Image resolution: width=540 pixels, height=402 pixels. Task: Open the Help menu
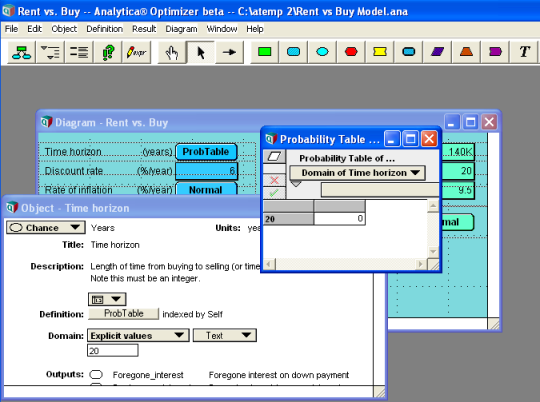tap(255, 29)
